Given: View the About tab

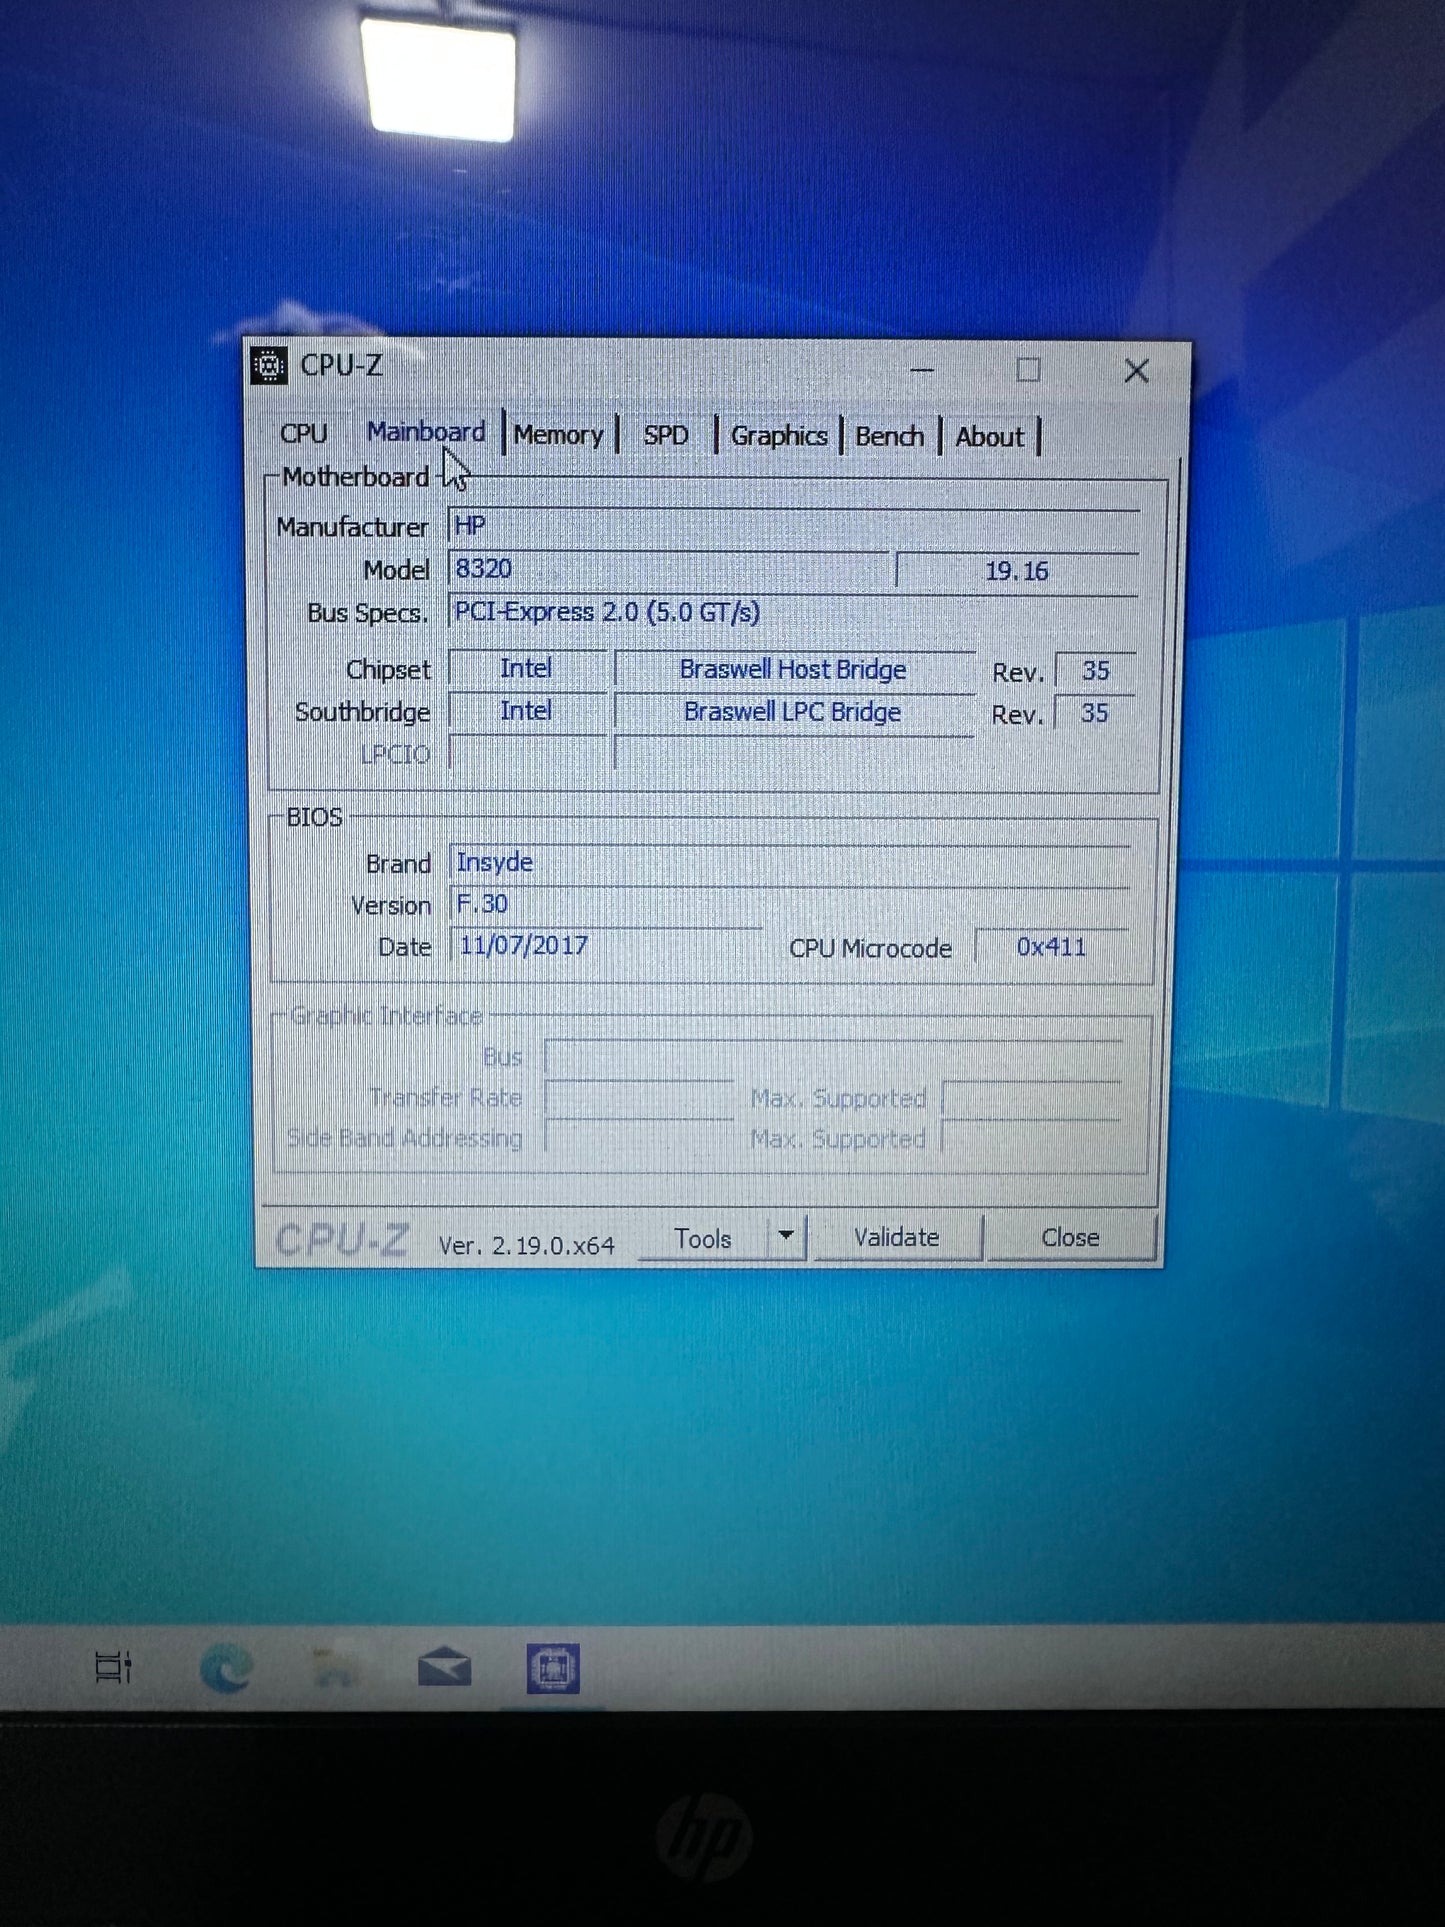Looking at the screenshot, I should (990, 437).
